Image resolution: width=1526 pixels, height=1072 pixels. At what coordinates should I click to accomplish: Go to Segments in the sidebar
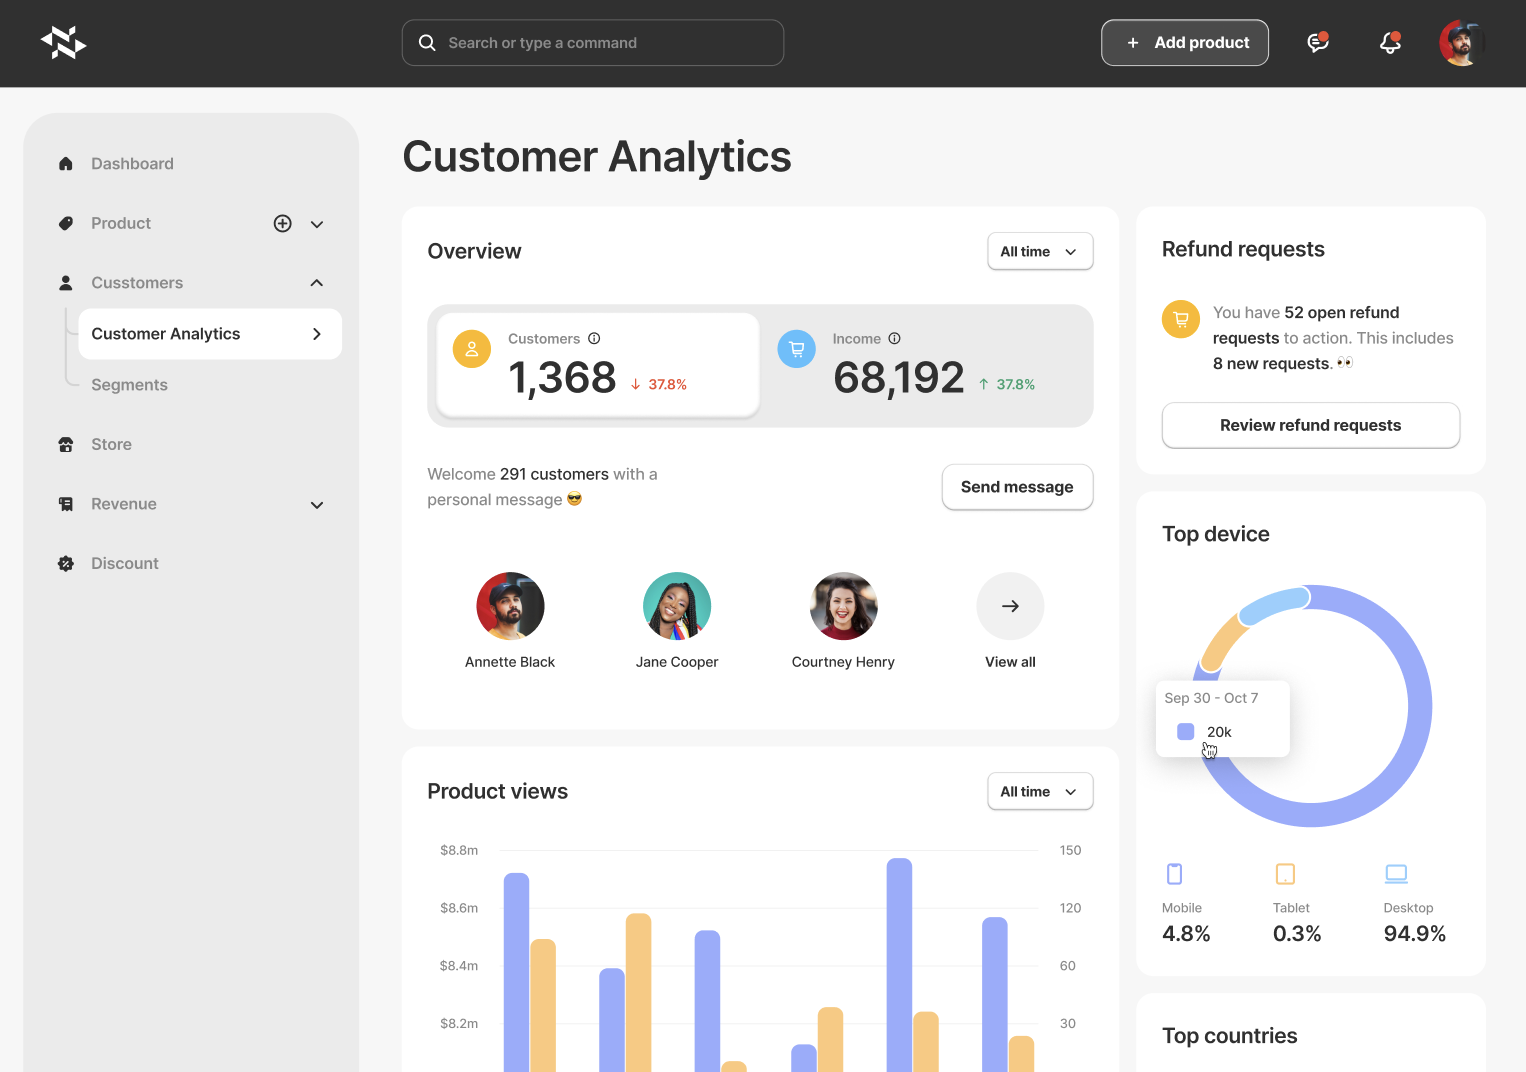(129, 385)
